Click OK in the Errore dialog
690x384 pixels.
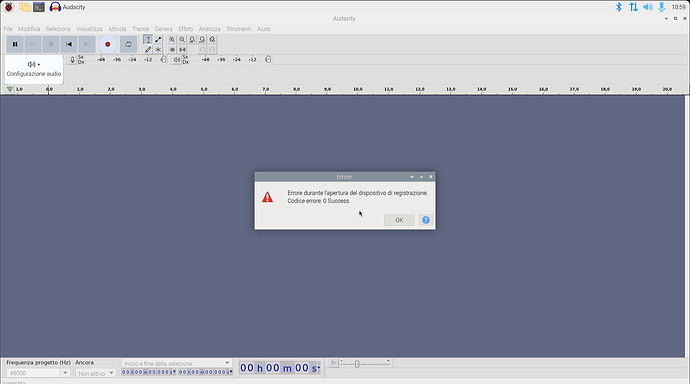click(x=399, y=220)
